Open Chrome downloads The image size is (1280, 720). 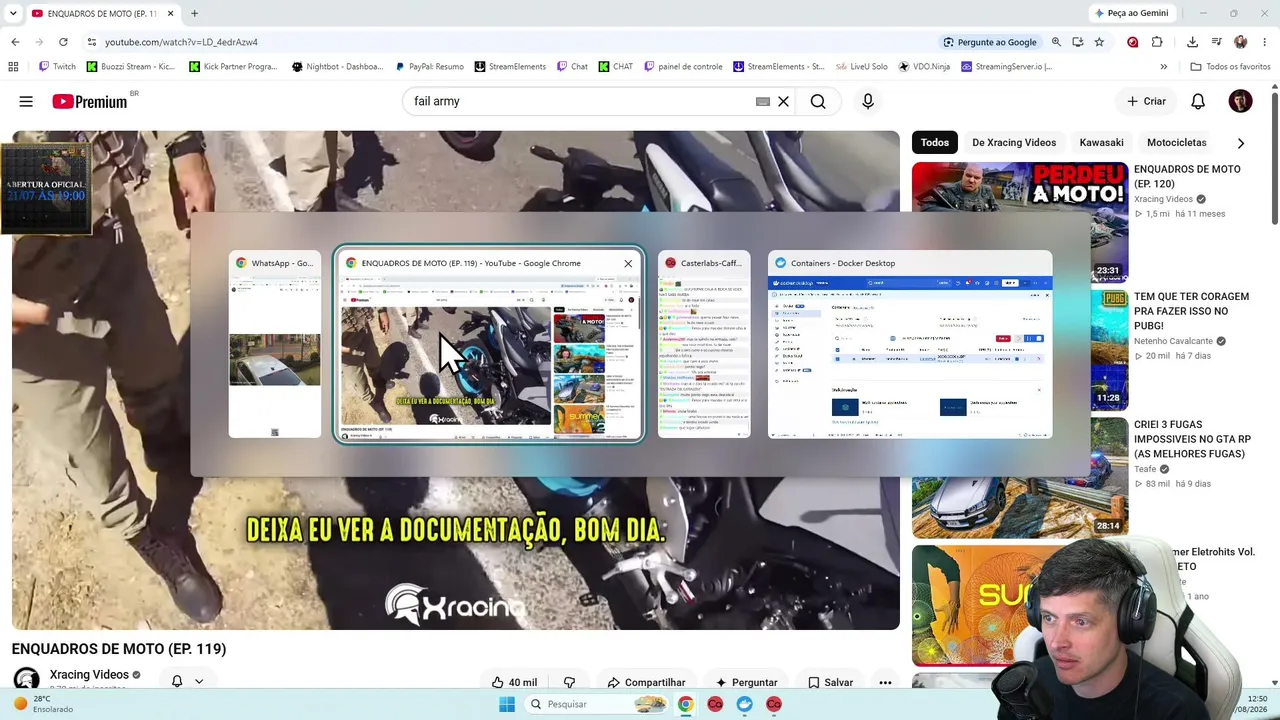1192,42
